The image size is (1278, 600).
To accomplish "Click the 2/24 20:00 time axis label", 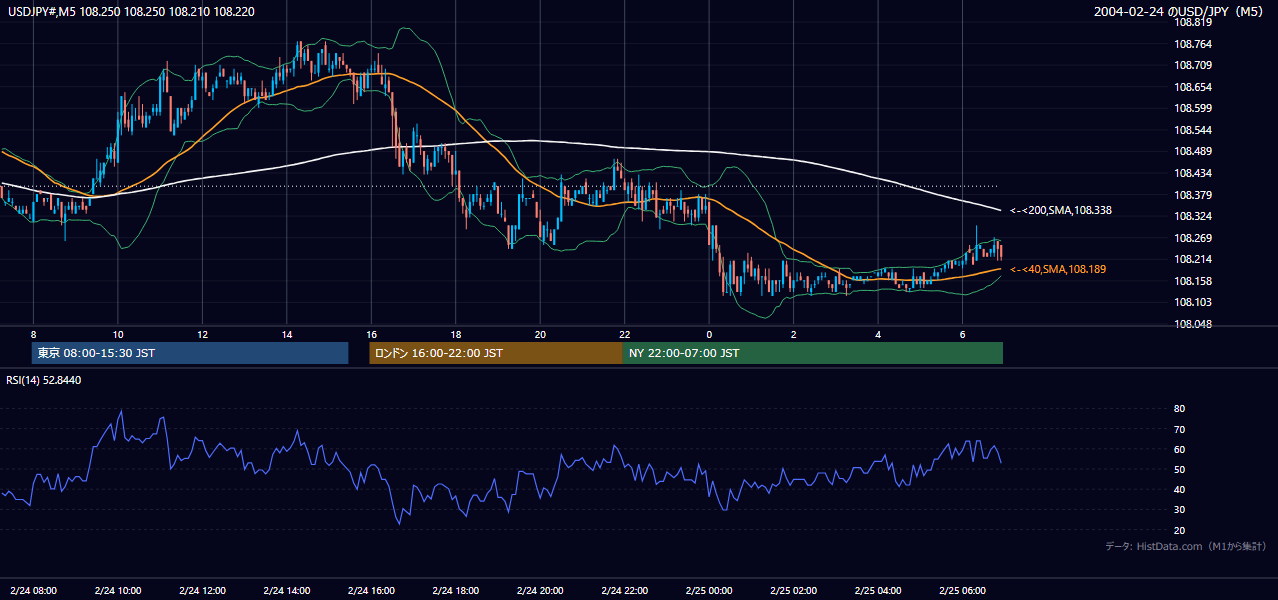I will point(541,591).
